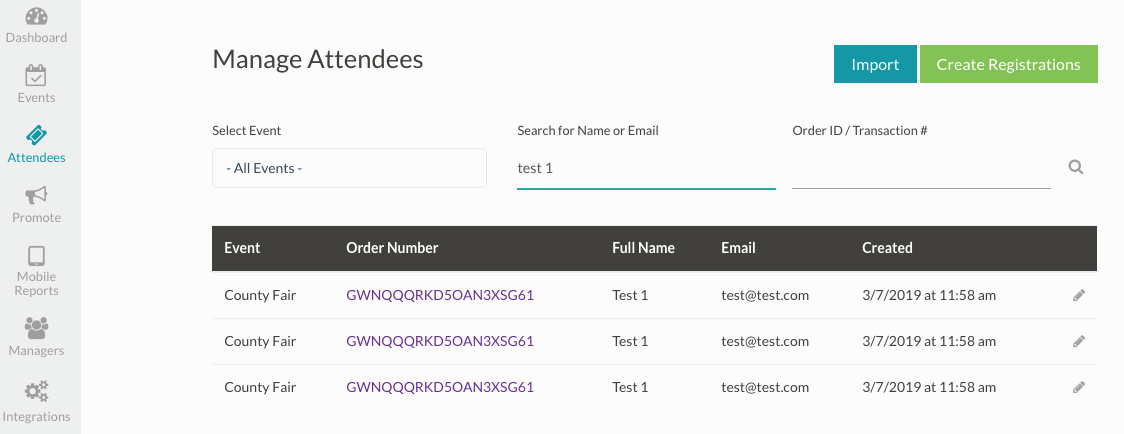Screen dimensions: 1124x434
Task: Open Promote megaphone icon
Action: click(36, 195)
